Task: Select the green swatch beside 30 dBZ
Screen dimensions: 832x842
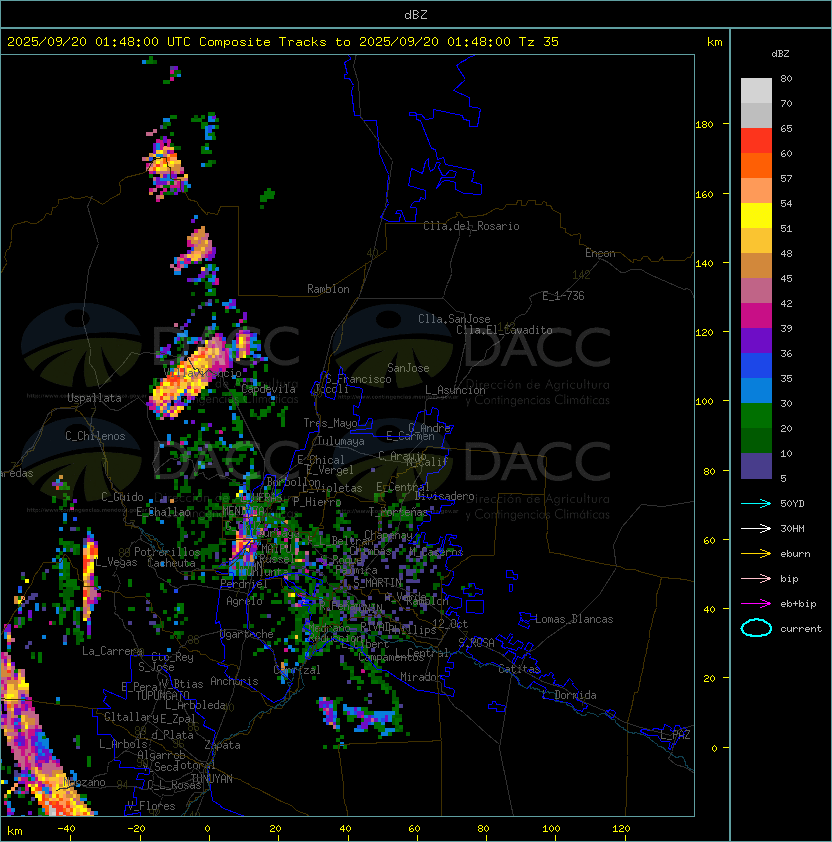Action: (x=756, y=416)
